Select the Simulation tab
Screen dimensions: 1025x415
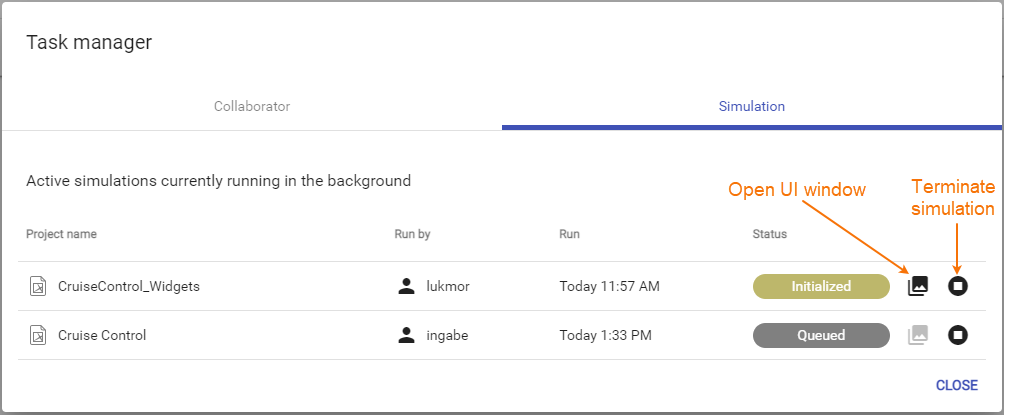click(752, 106)
